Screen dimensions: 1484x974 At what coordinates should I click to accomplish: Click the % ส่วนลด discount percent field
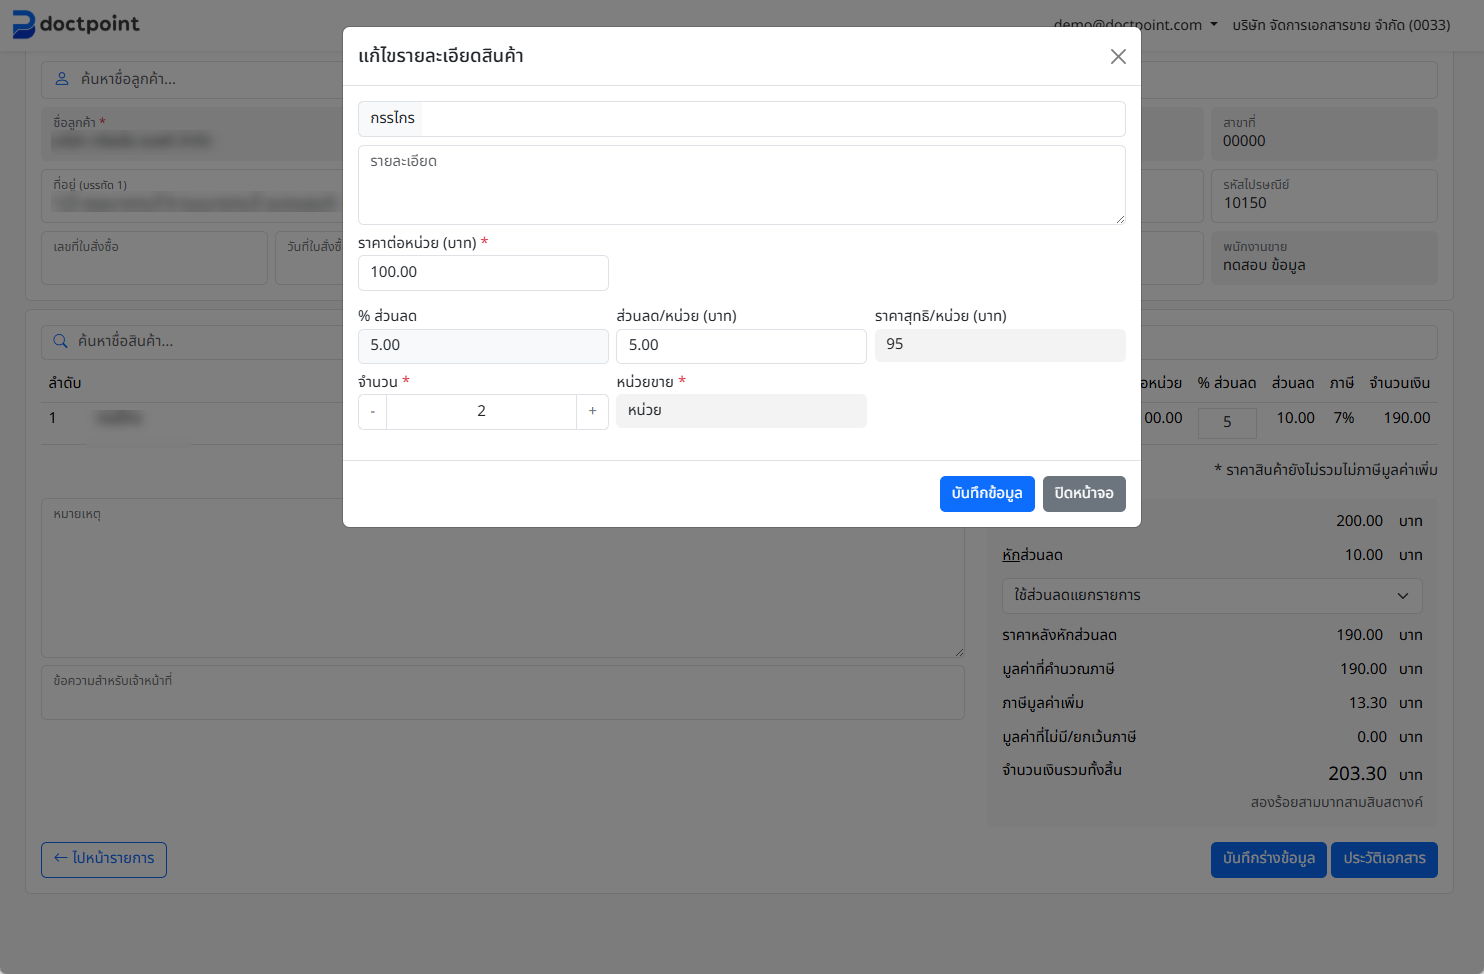click(483, 346)
